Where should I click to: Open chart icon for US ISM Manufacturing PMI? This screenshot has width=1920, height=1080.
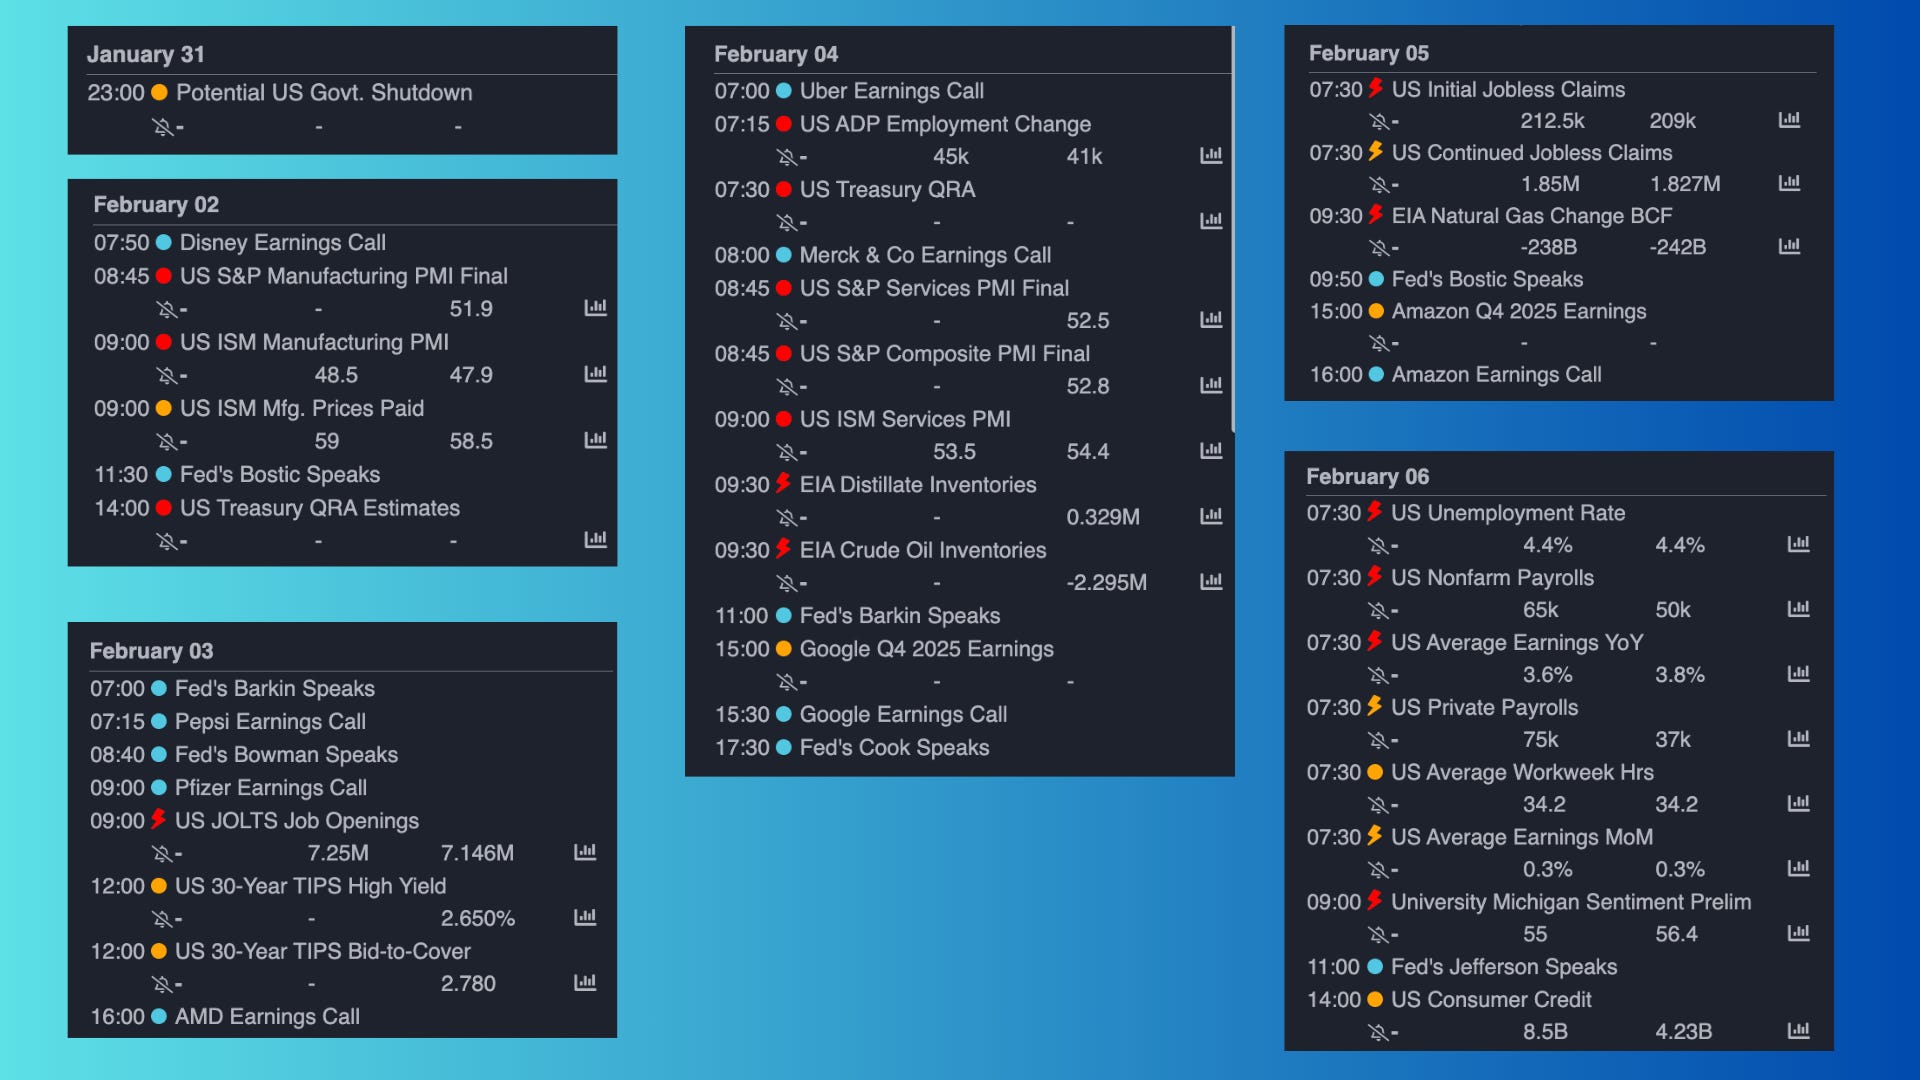(595, 374)
